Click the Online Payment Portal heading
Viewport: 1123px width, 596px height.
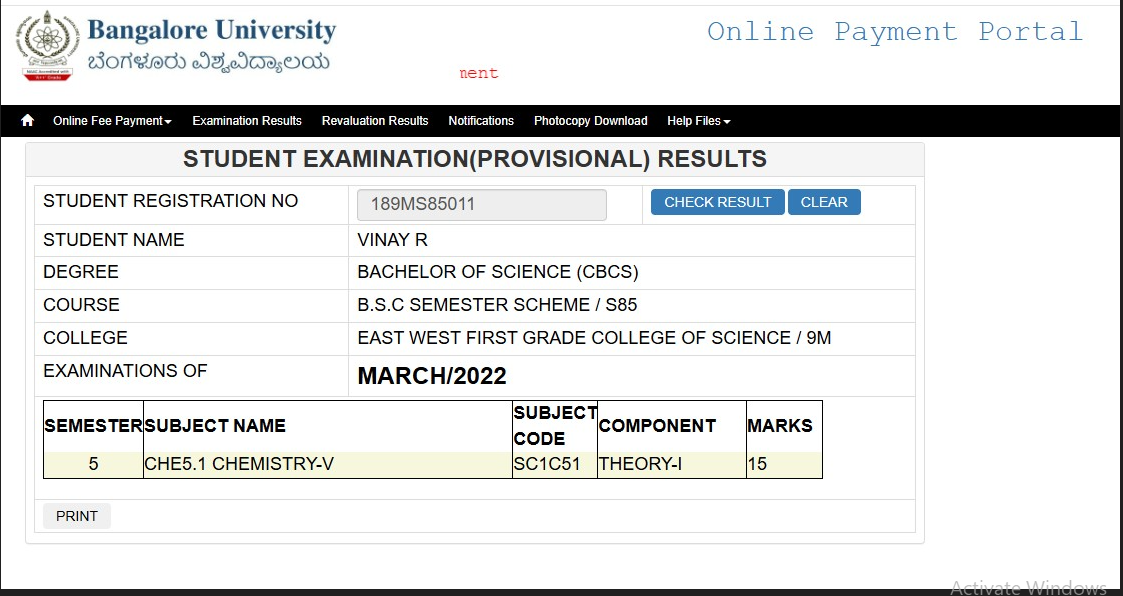tap(895, 32)
